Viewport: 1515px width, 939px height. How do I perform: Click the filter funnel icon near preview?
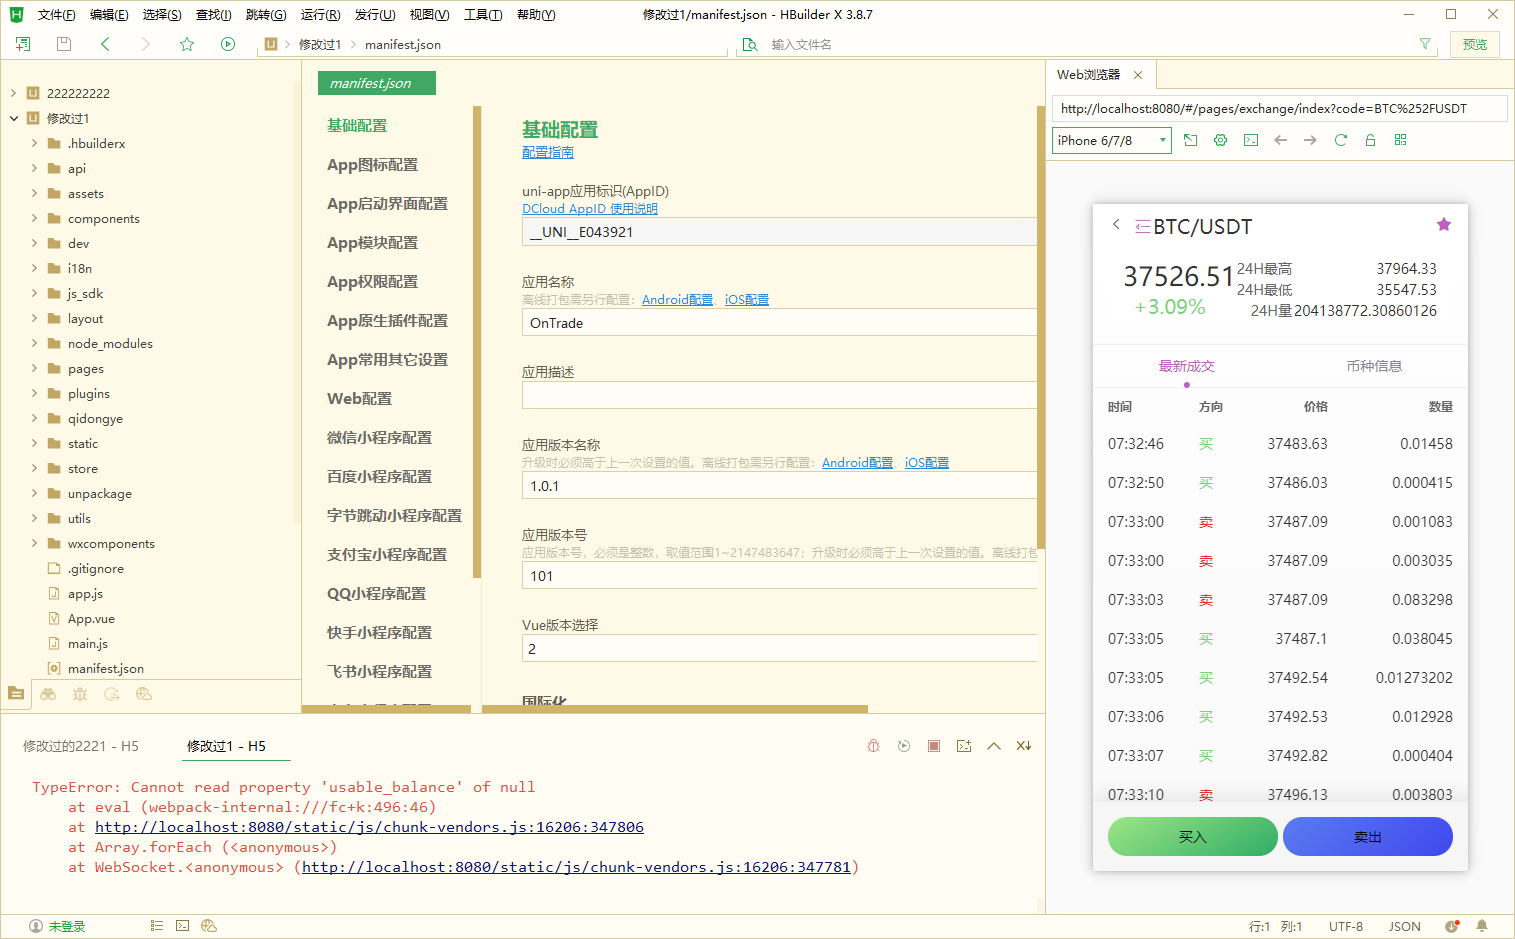(1425, 44)
